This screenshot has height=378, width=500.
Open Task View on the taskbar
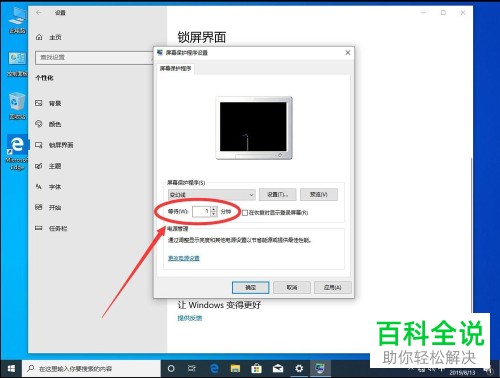[192, 369]
